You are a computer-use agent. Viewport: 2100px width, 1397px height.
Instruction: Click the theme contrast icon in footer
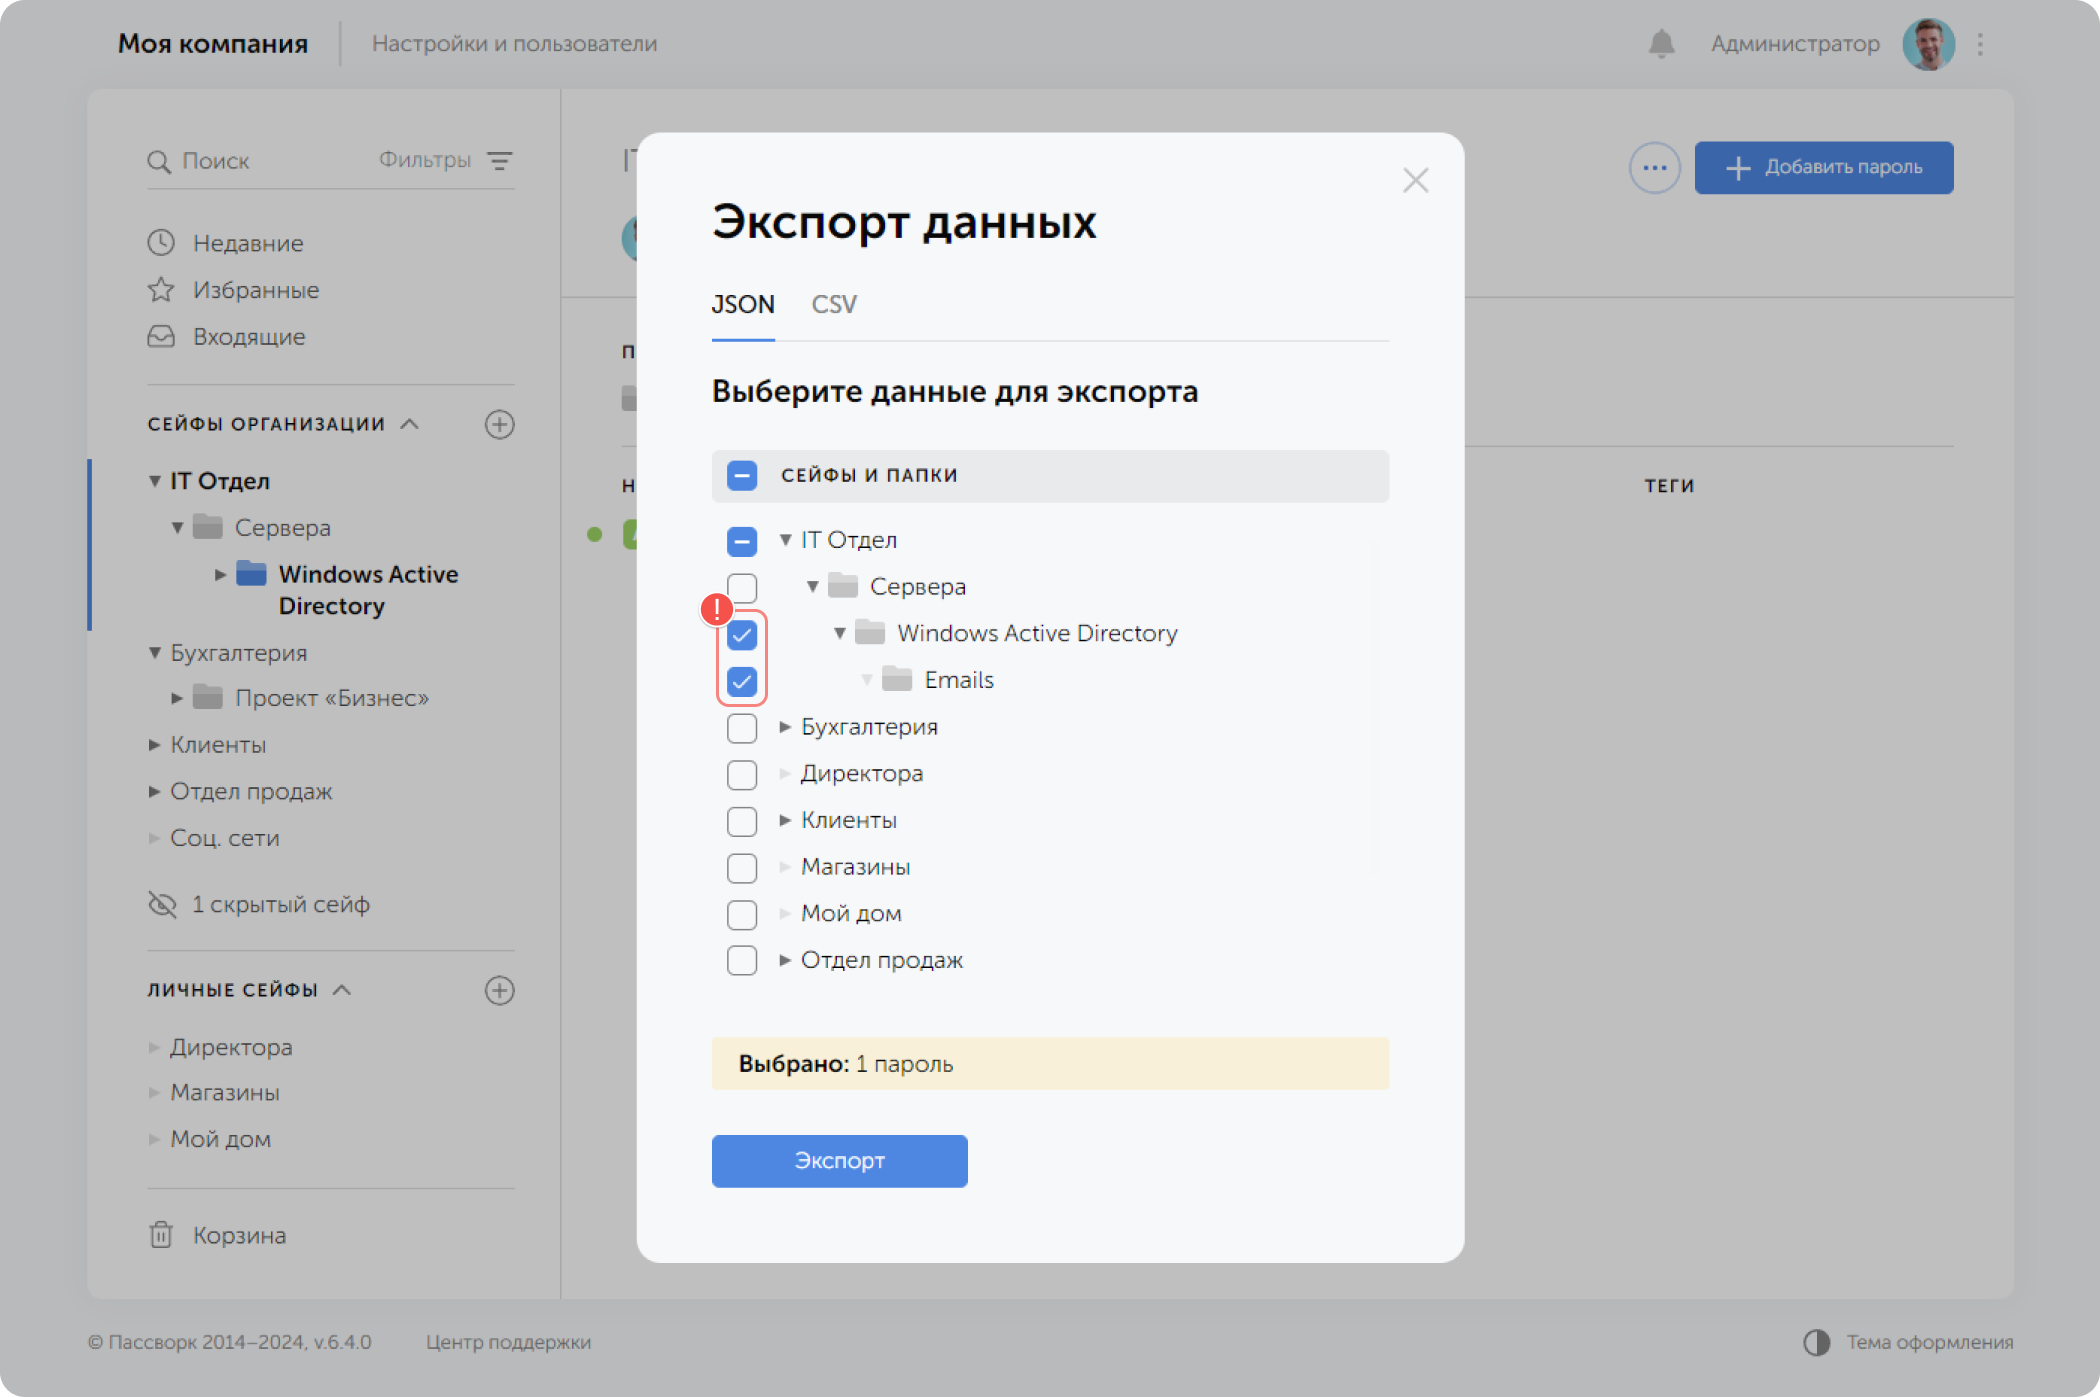click(x=1816, y=1342)
